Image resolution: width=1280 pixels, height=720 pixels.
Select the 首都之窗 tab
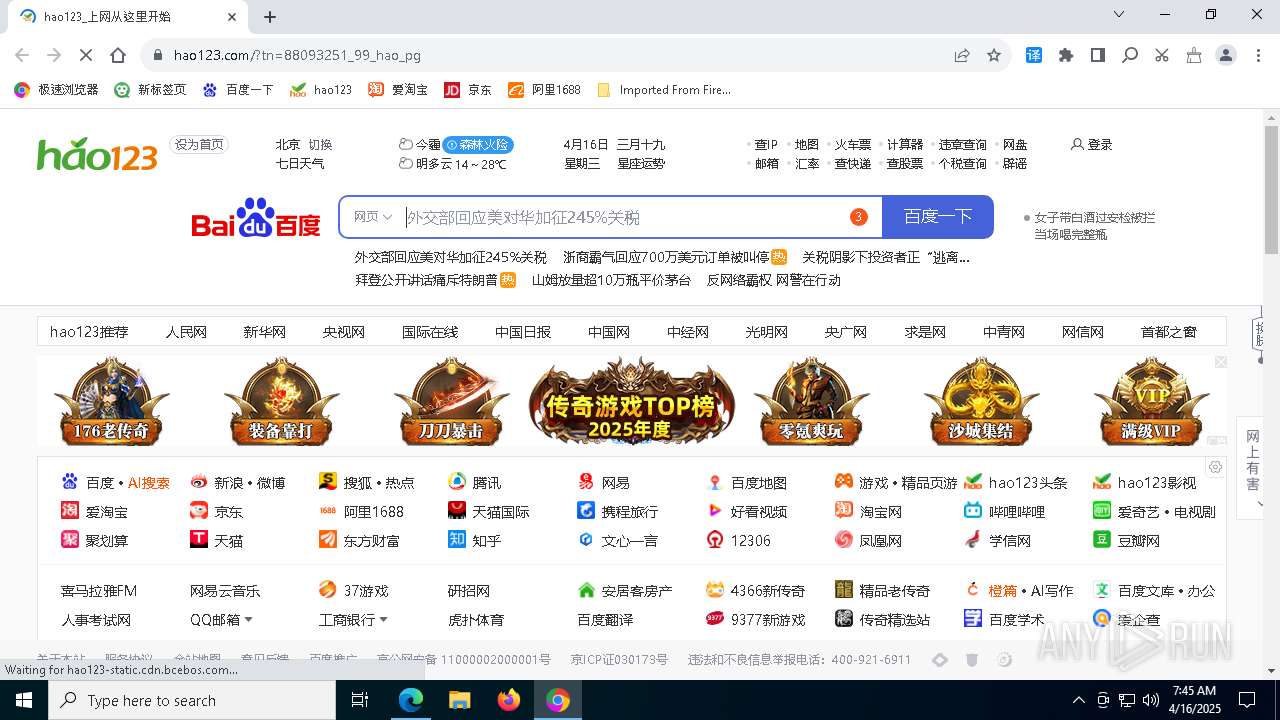point(1169,332)
